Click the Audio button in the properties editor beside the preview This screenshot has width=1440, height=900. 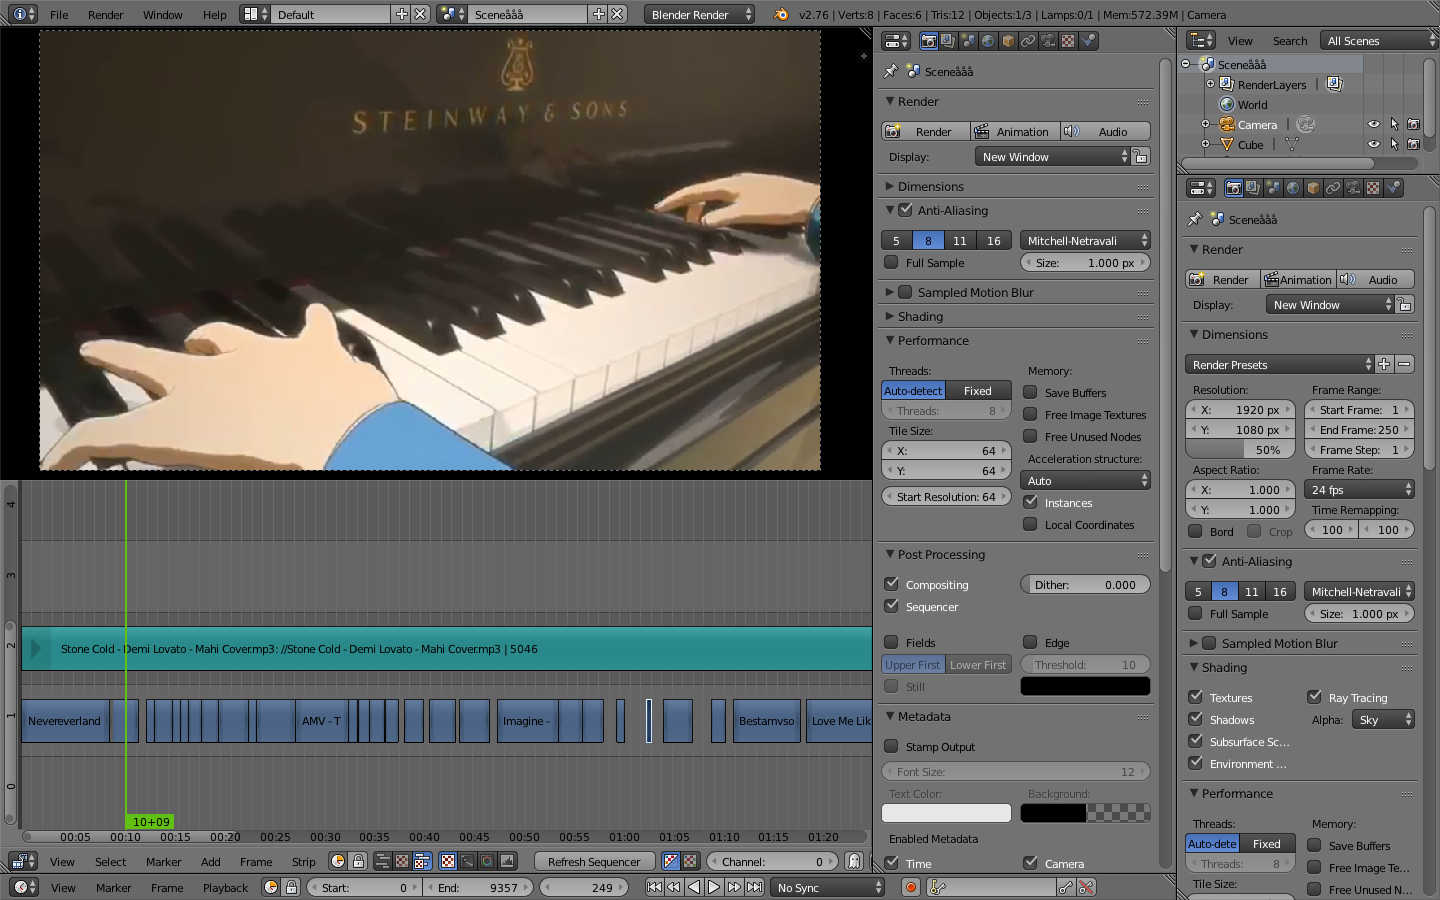pyautogui.click(x=1105, y=131)
